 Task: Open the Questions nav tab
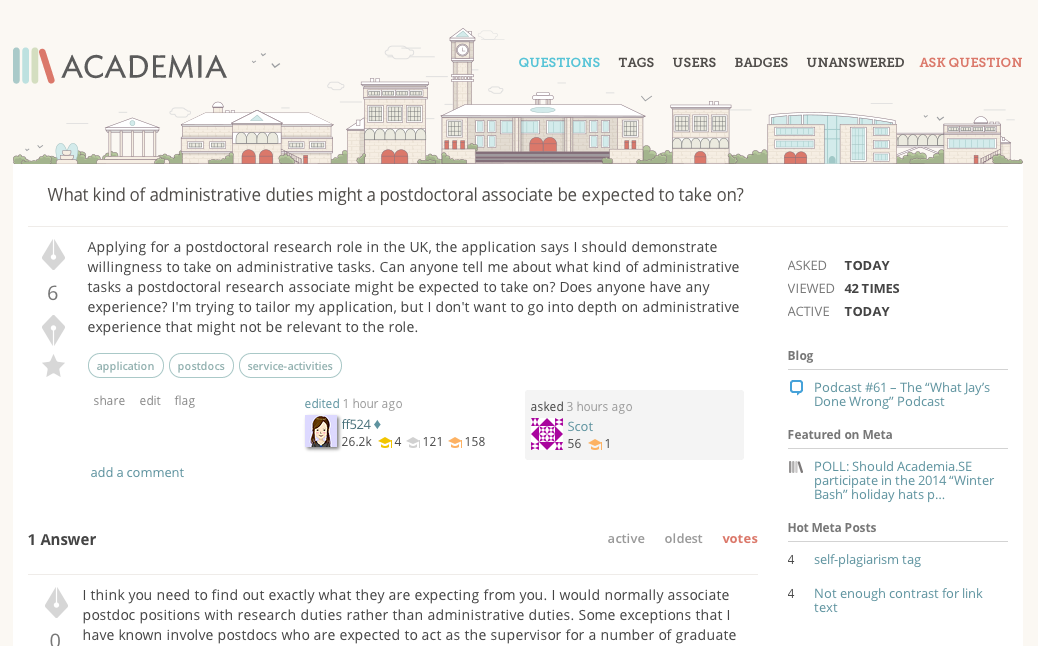tap(559, 62)
